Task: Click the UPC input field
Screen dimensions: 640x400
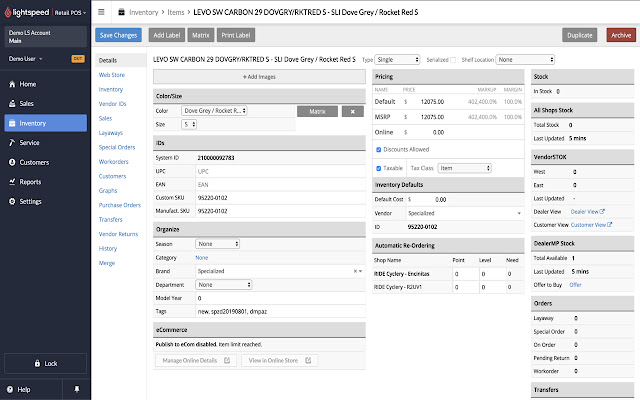Action: (280, 171)
